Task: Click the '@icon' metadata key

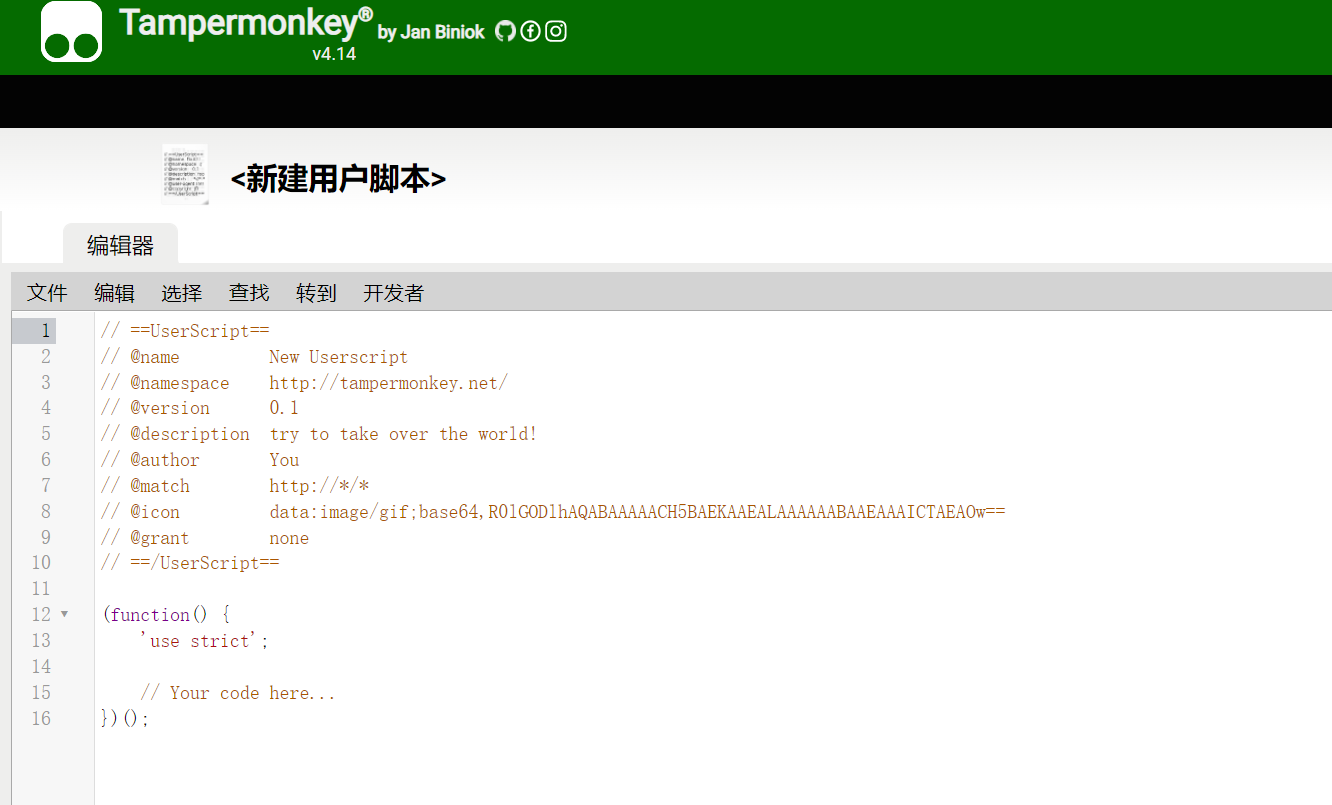Action: tap(155, 512)
